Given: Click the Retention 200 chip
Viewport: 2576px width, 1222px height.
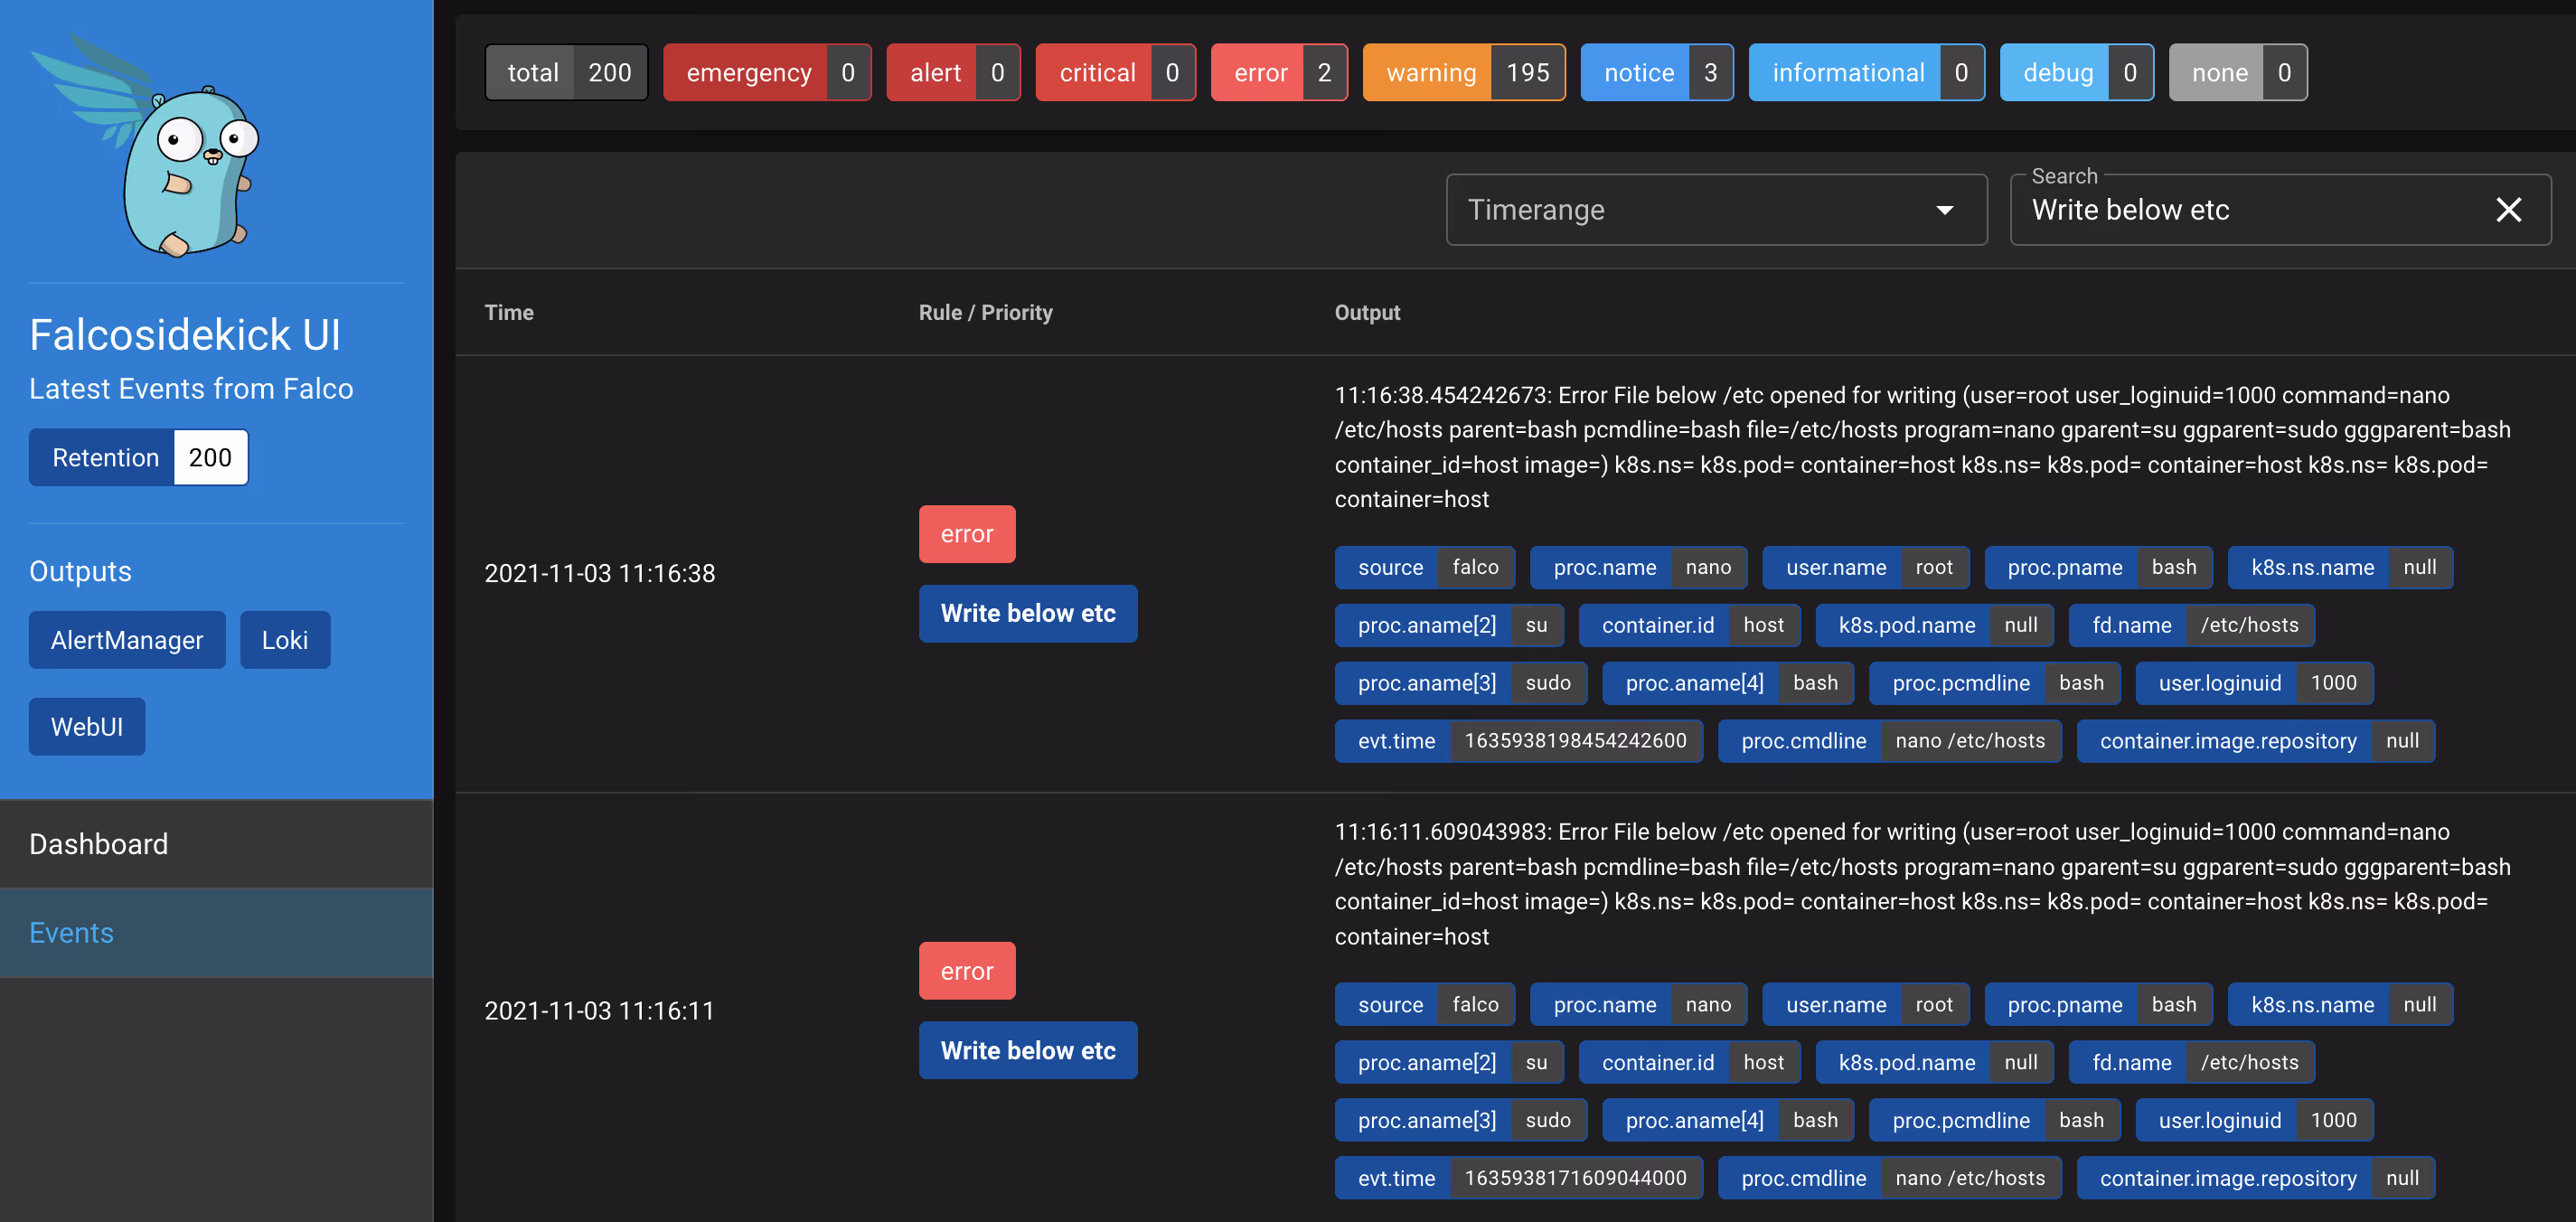Looking at the screenshot, I should pyautogui.click(x=138, y=457).
